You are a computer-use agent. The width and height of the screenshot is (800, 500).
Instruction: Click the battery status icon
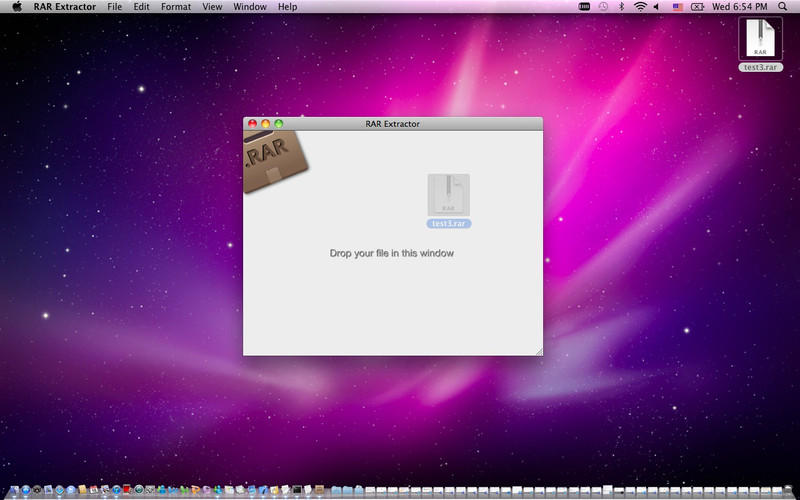tap(697, 7)
